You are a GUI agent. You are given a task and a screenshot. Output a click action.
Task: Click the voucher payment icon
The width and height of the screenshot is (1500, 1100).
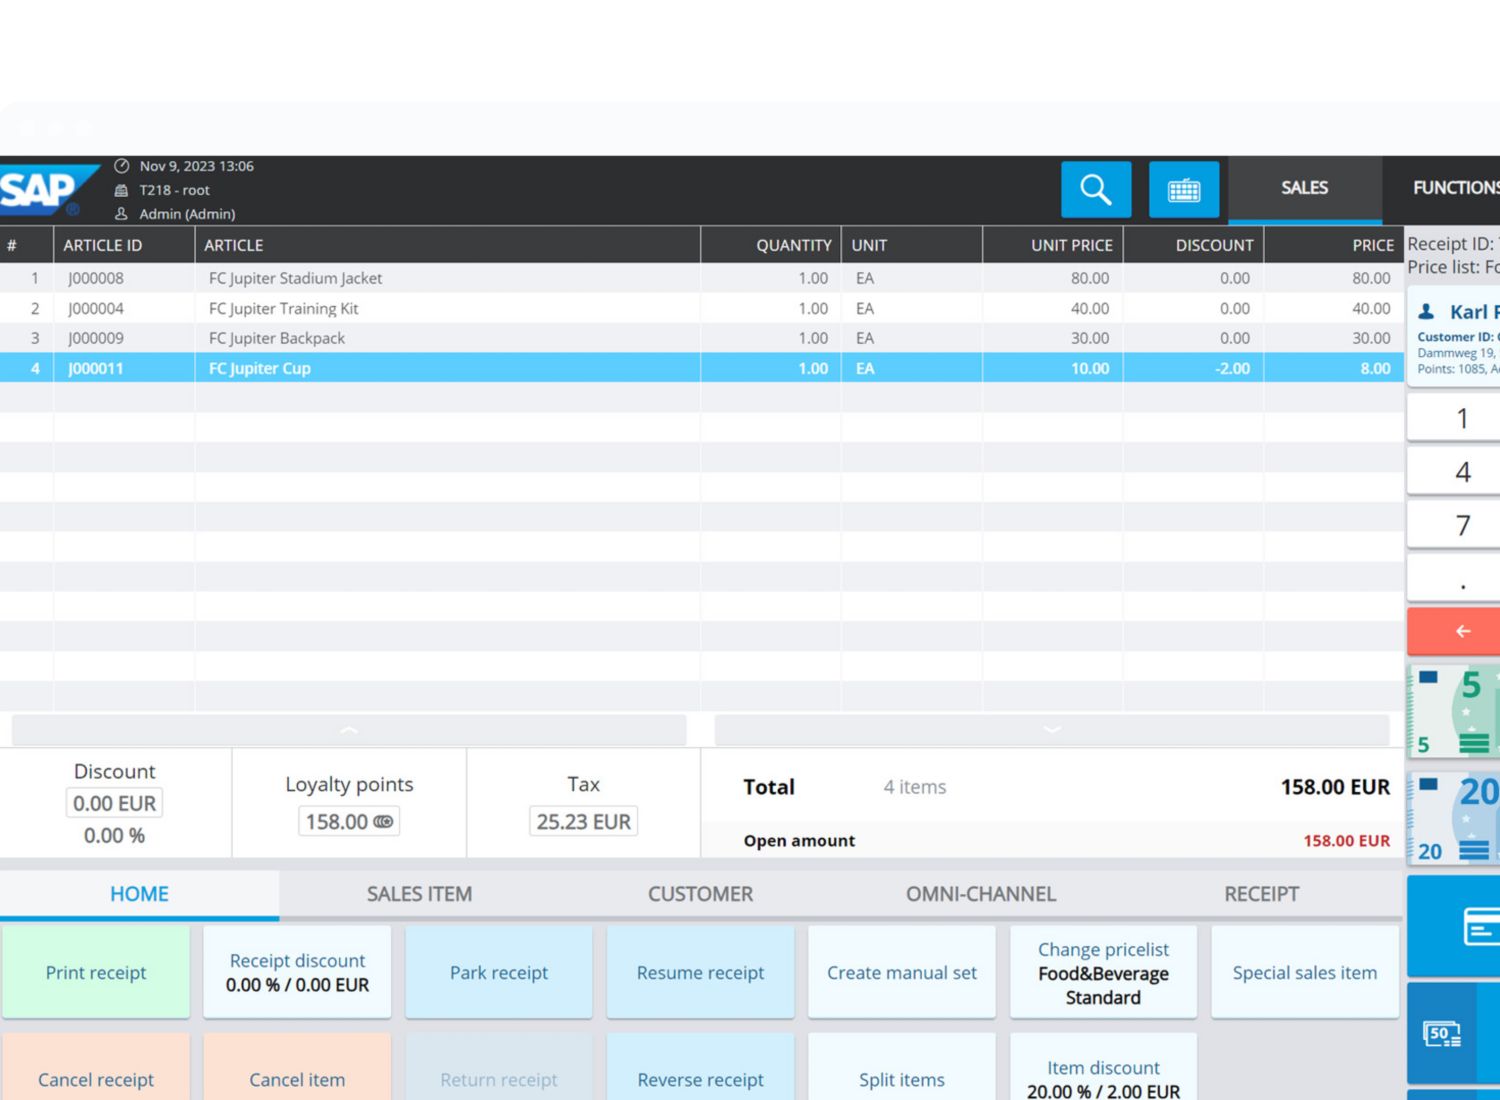[1442, 1034]
